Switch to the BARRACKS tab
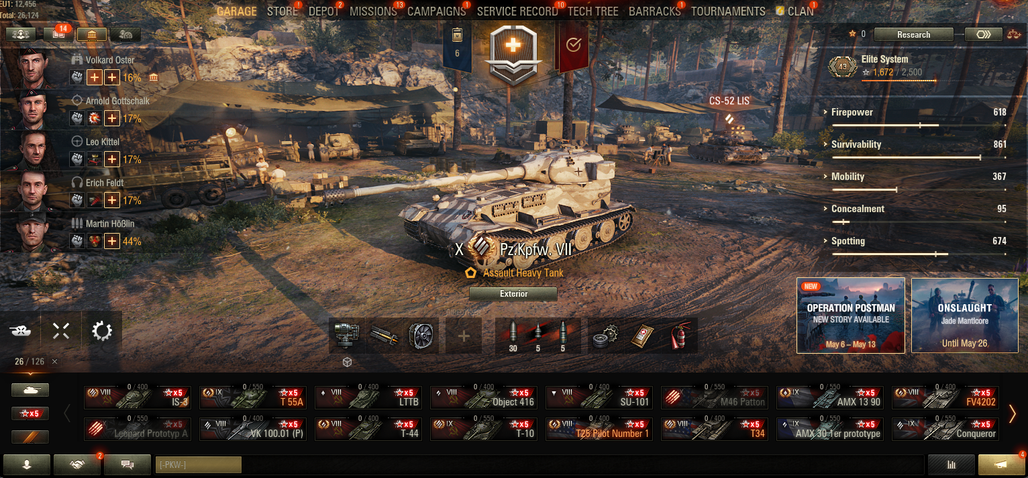This screenshot has height=478, width=1028. pos(656,11)
